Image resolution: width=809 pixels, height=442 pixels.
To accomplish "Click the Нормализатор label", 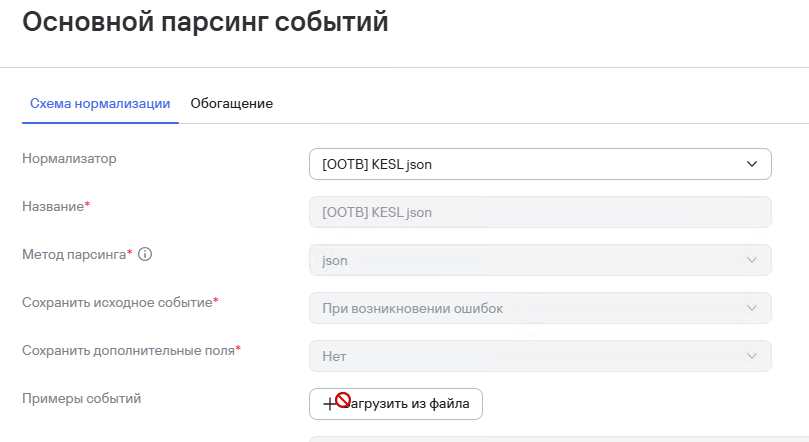I will (69, 158).
